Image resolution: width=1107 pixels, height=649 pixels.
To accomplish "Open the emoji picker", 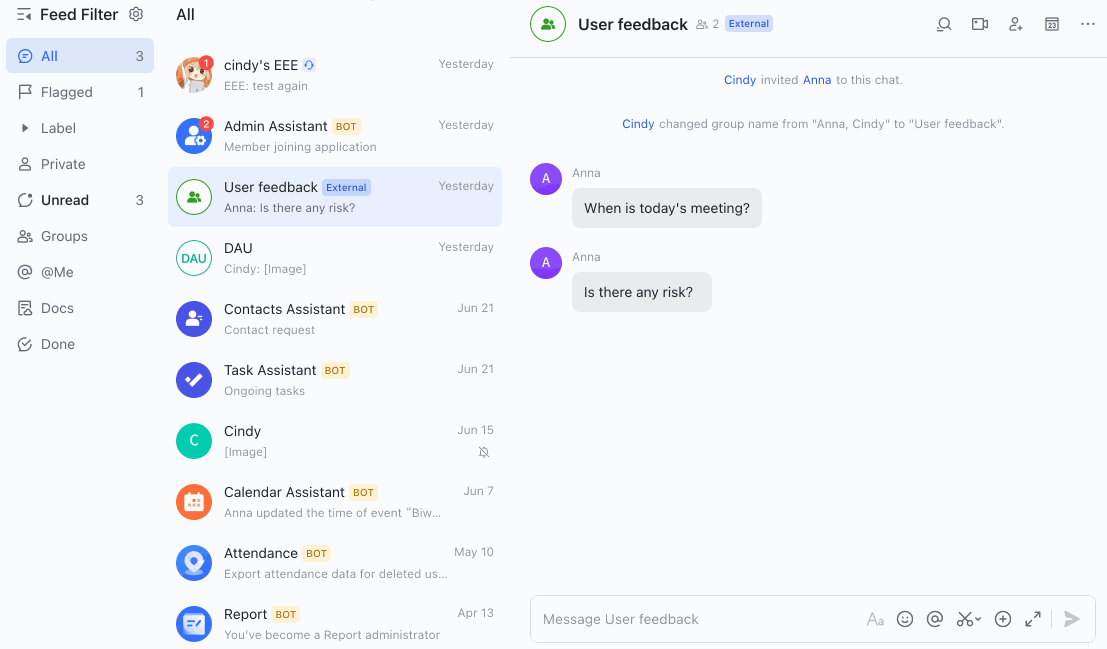I will click(x=905, y=619).
